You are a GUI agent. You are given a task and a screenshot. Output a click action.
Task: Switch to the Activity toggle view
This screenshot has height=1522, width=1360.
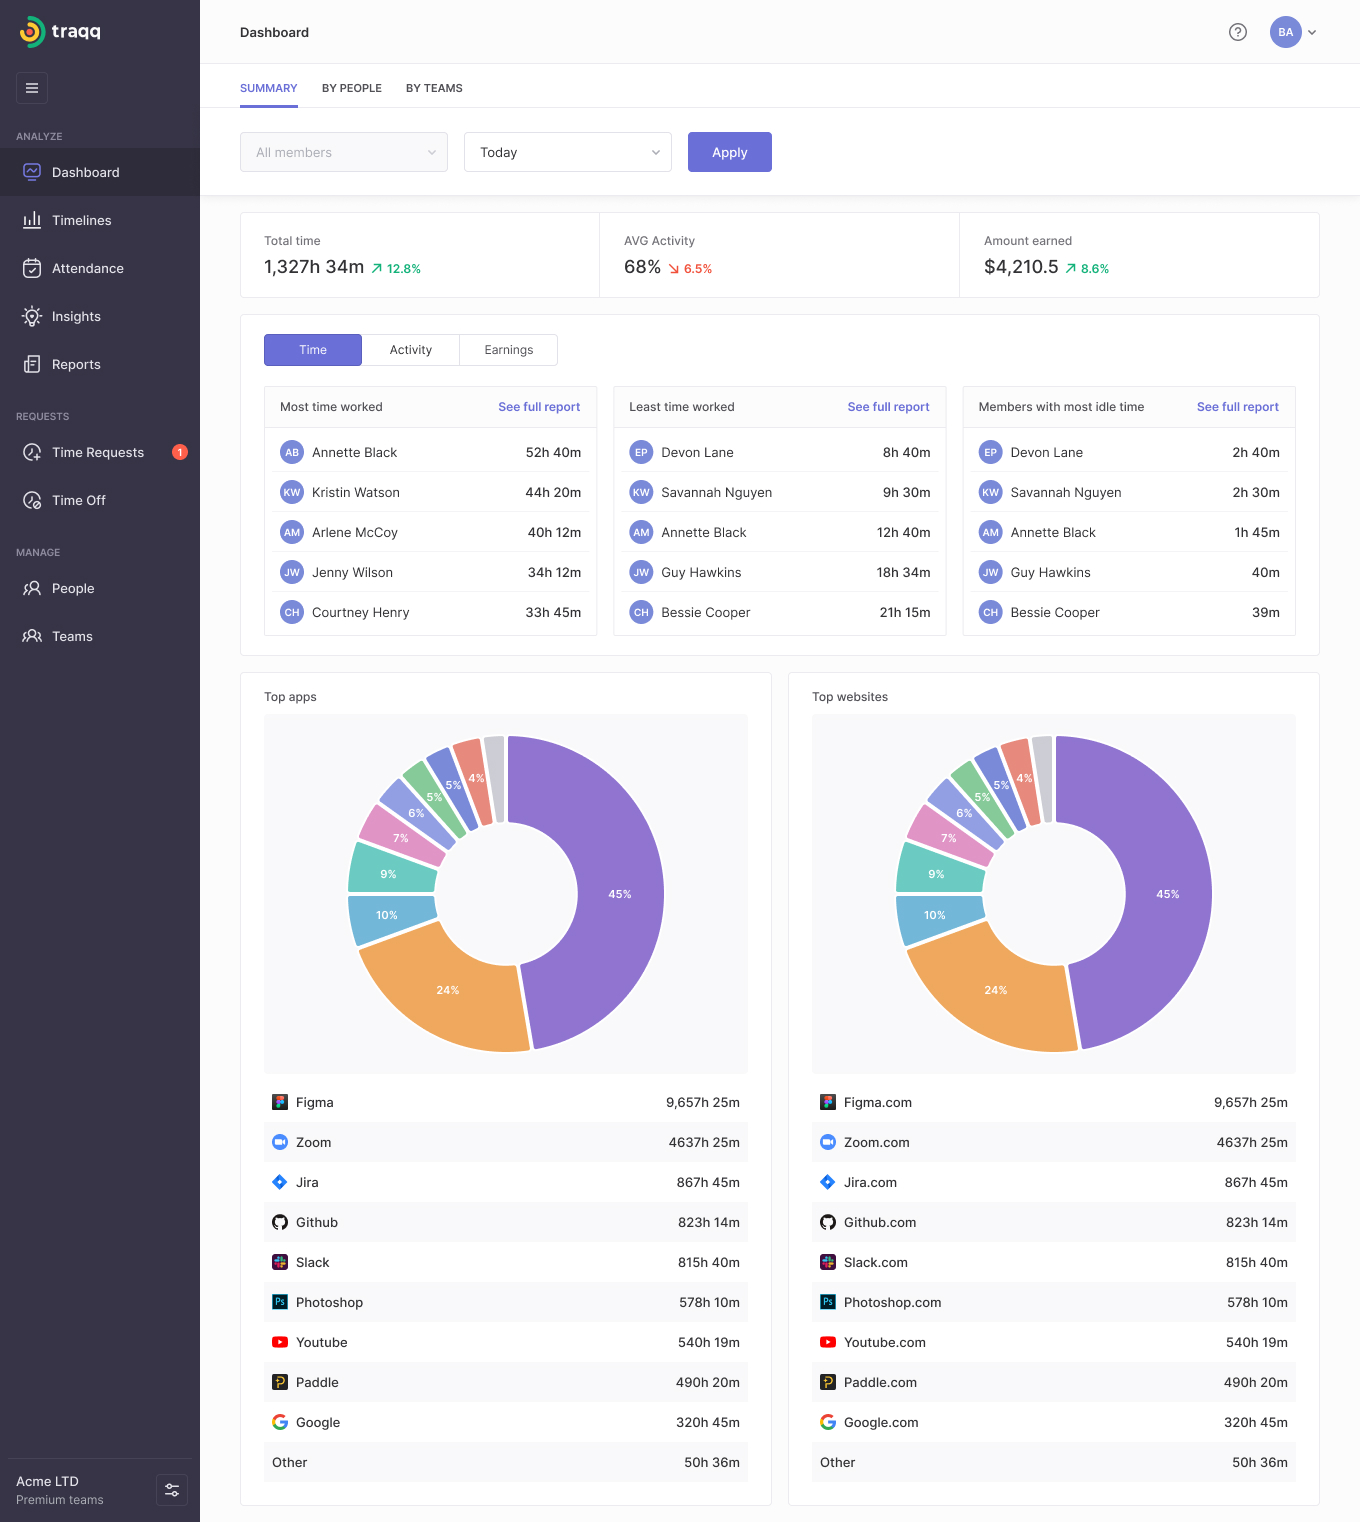411,350
